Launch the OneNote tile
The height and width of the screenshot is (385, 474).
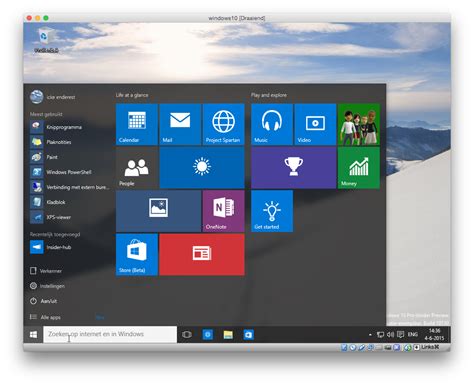coord(223,211)
